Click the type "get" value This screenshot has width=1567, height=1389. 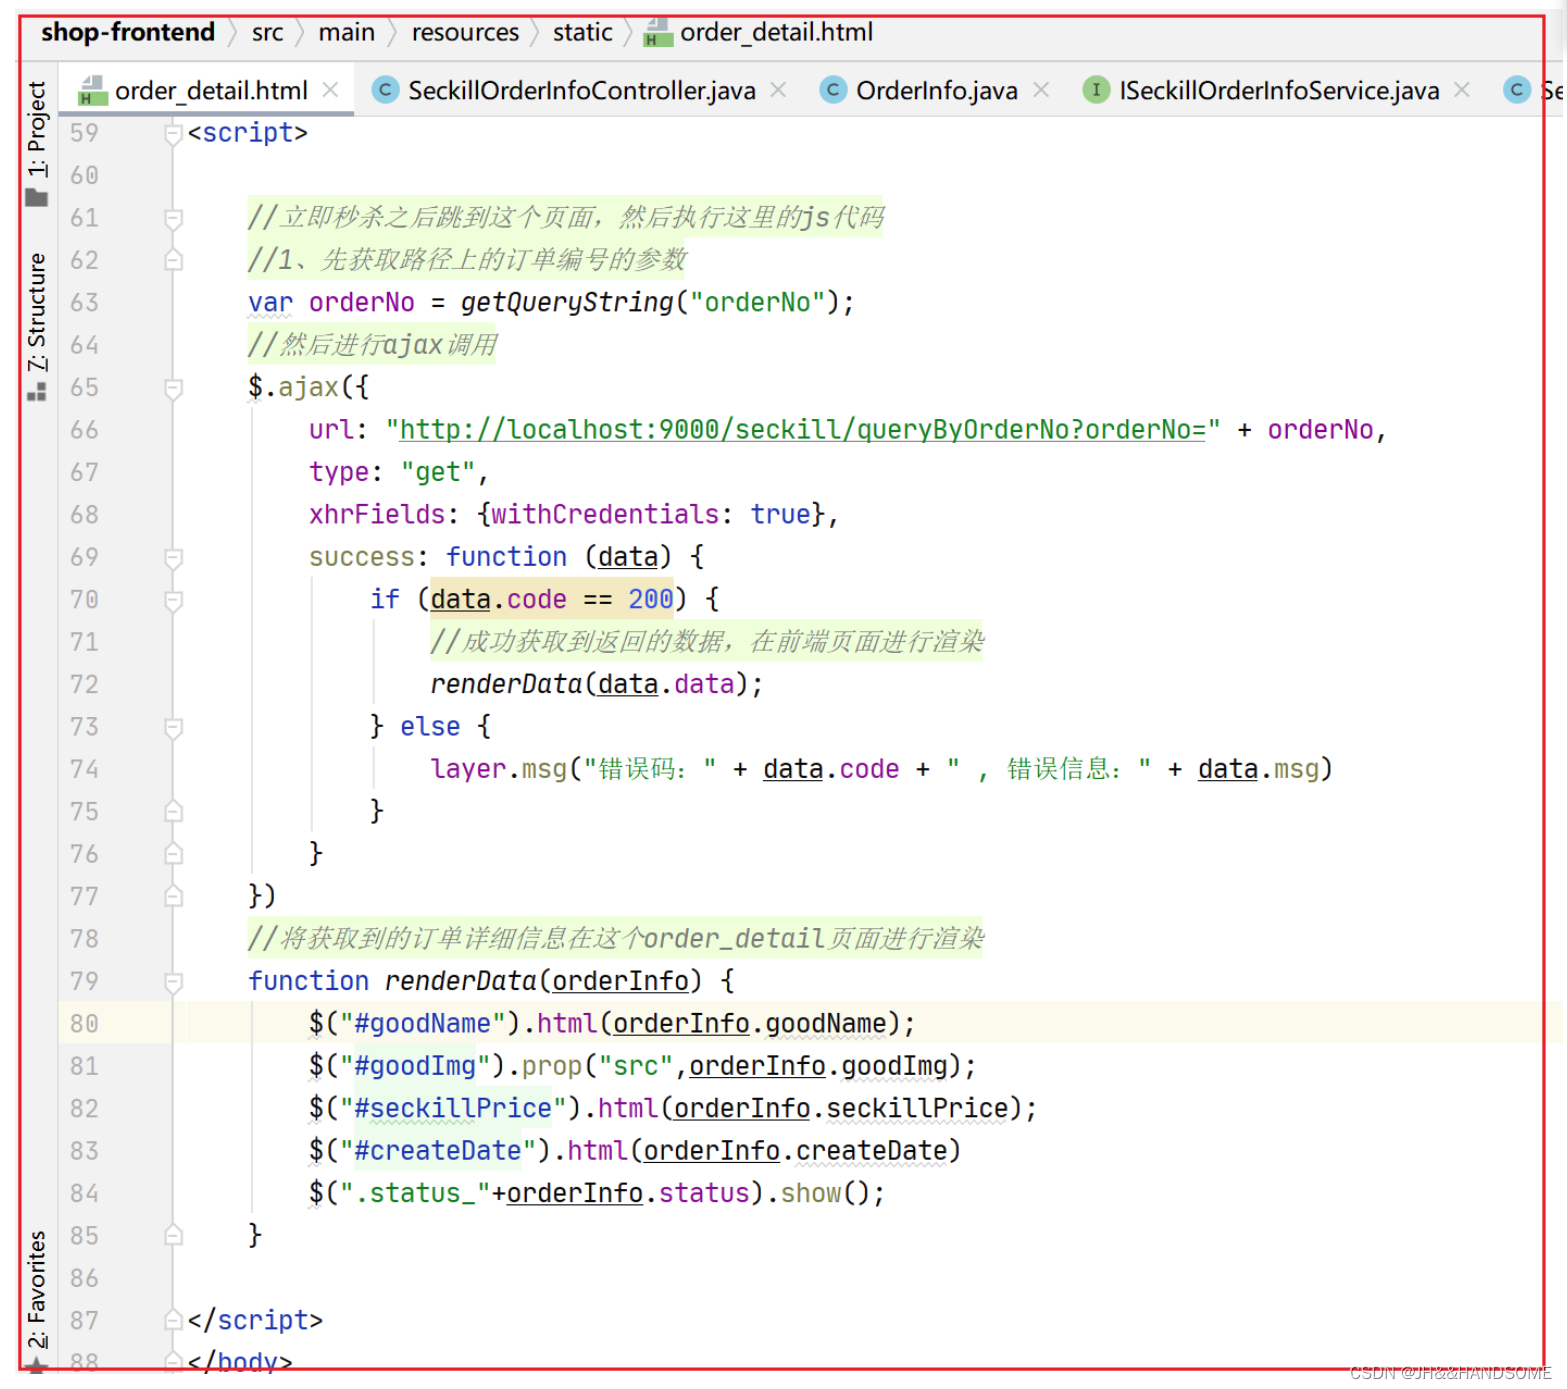438,473
